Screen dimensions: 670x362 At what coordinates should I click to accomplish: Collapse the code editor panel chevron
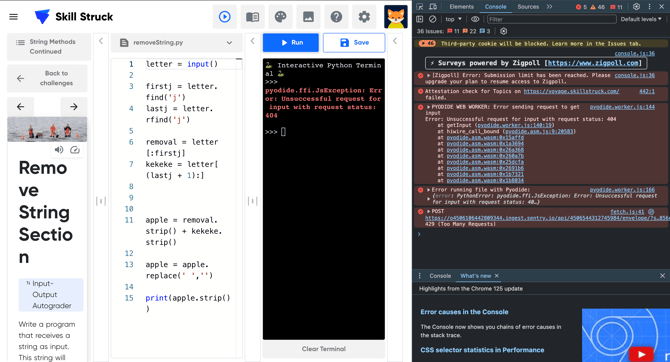point(253,41)
